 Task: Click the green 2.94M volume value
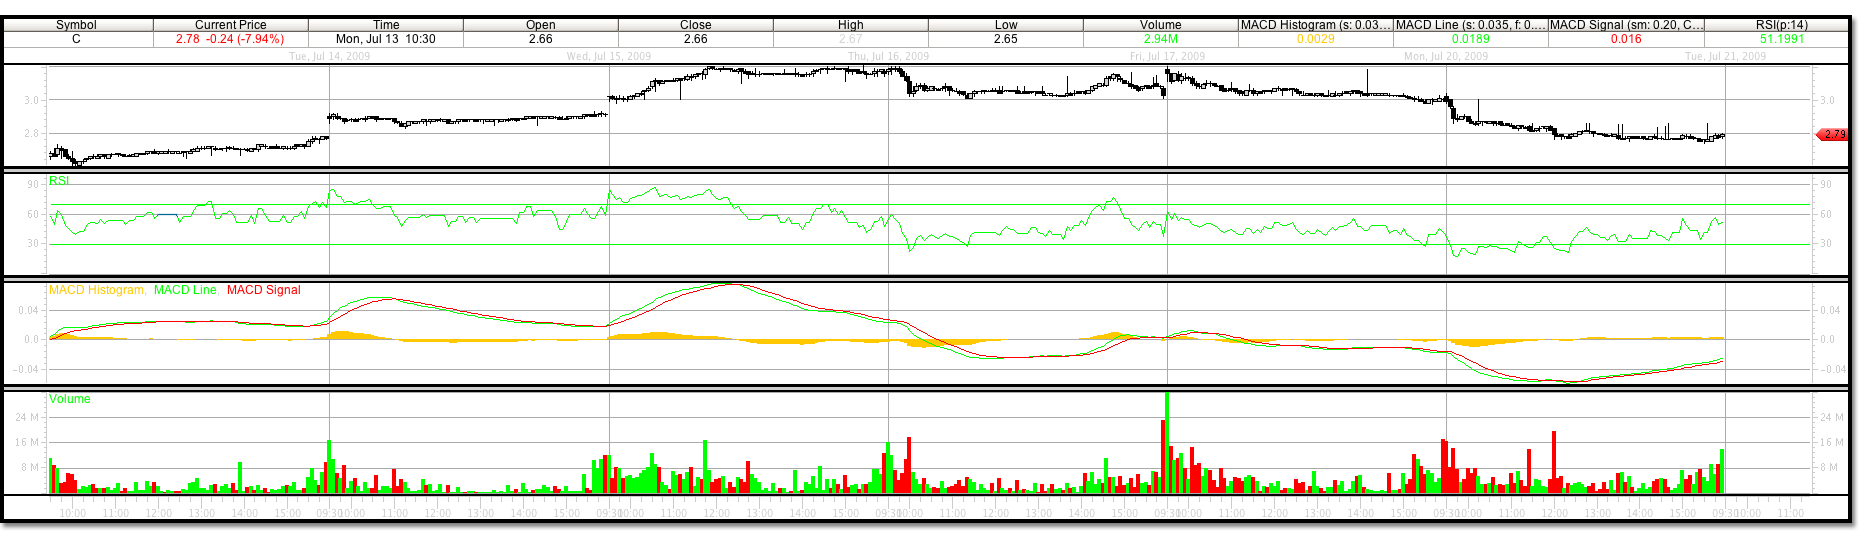1160,39
